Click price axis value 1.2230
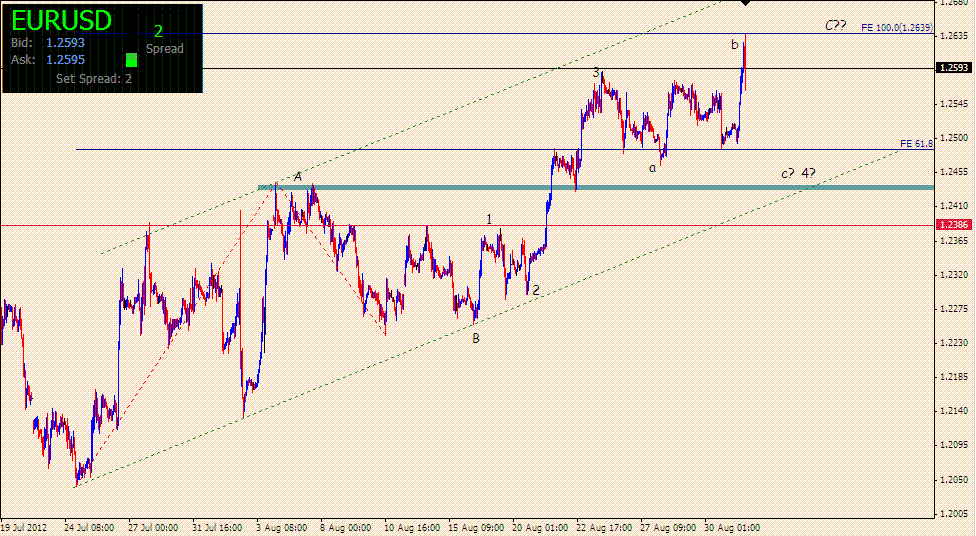Image resolution: width=976 pixels, height=536 pixels. [x=954, y=343]
